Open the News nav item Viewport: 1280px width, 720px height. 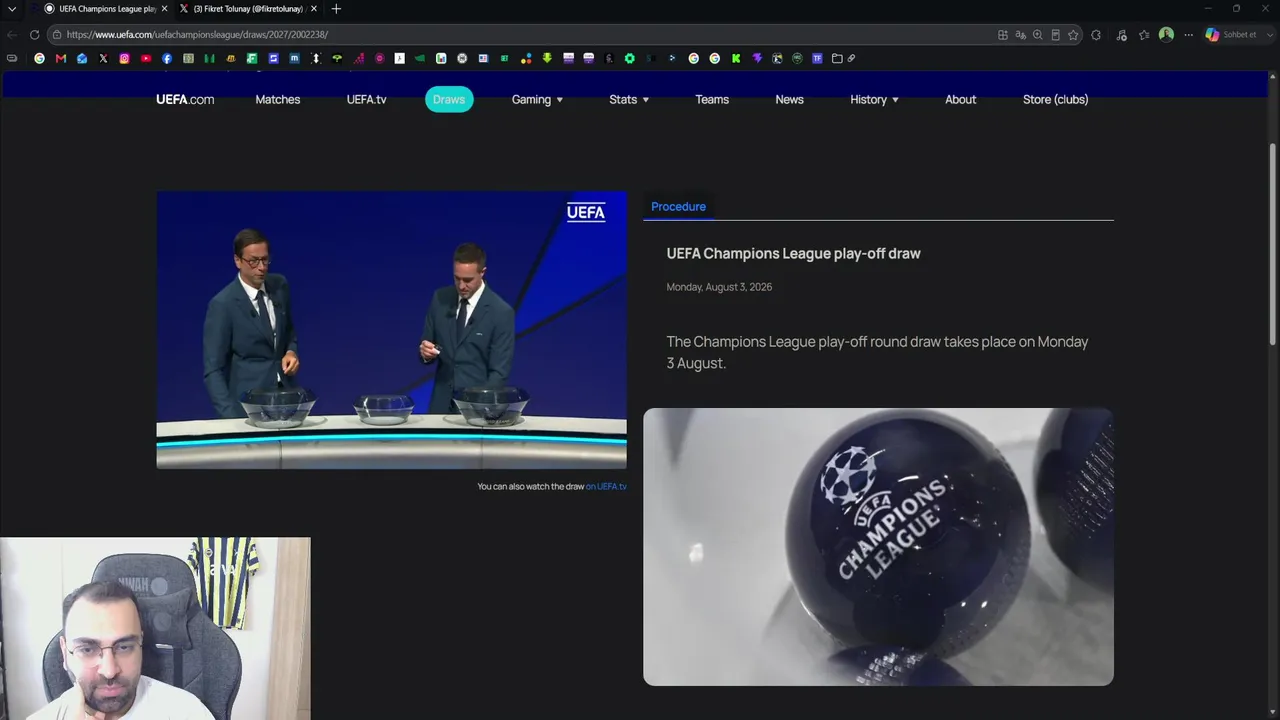point(789,99)
